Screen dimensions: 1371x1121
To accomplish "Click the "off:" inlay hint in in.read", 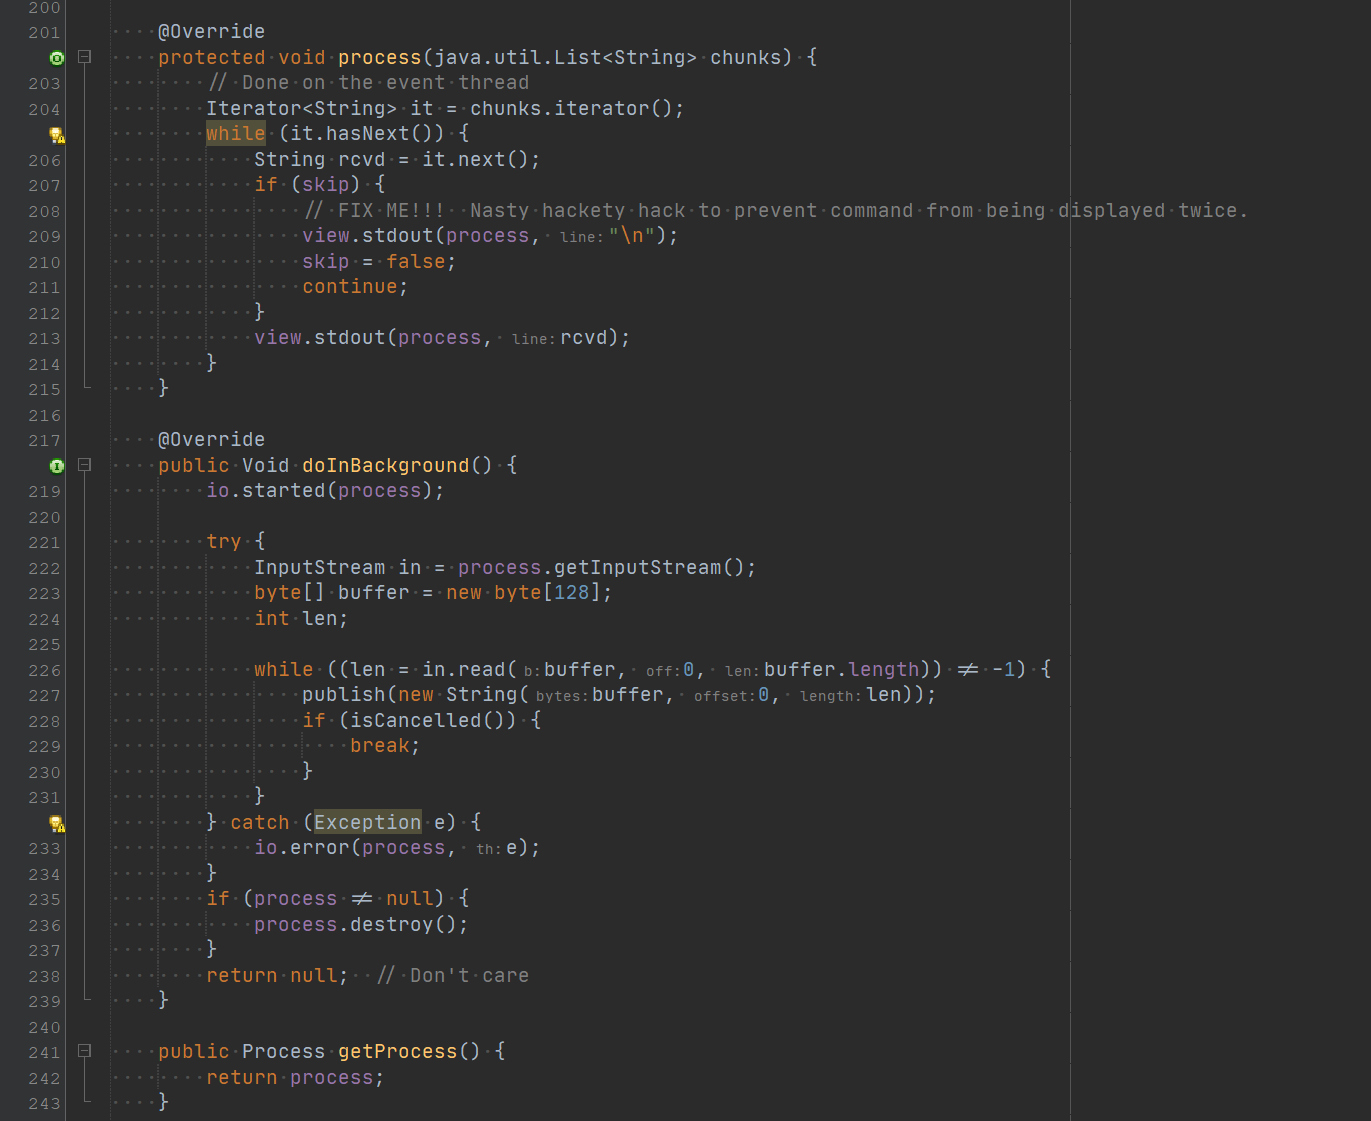I will coord(662,671).
